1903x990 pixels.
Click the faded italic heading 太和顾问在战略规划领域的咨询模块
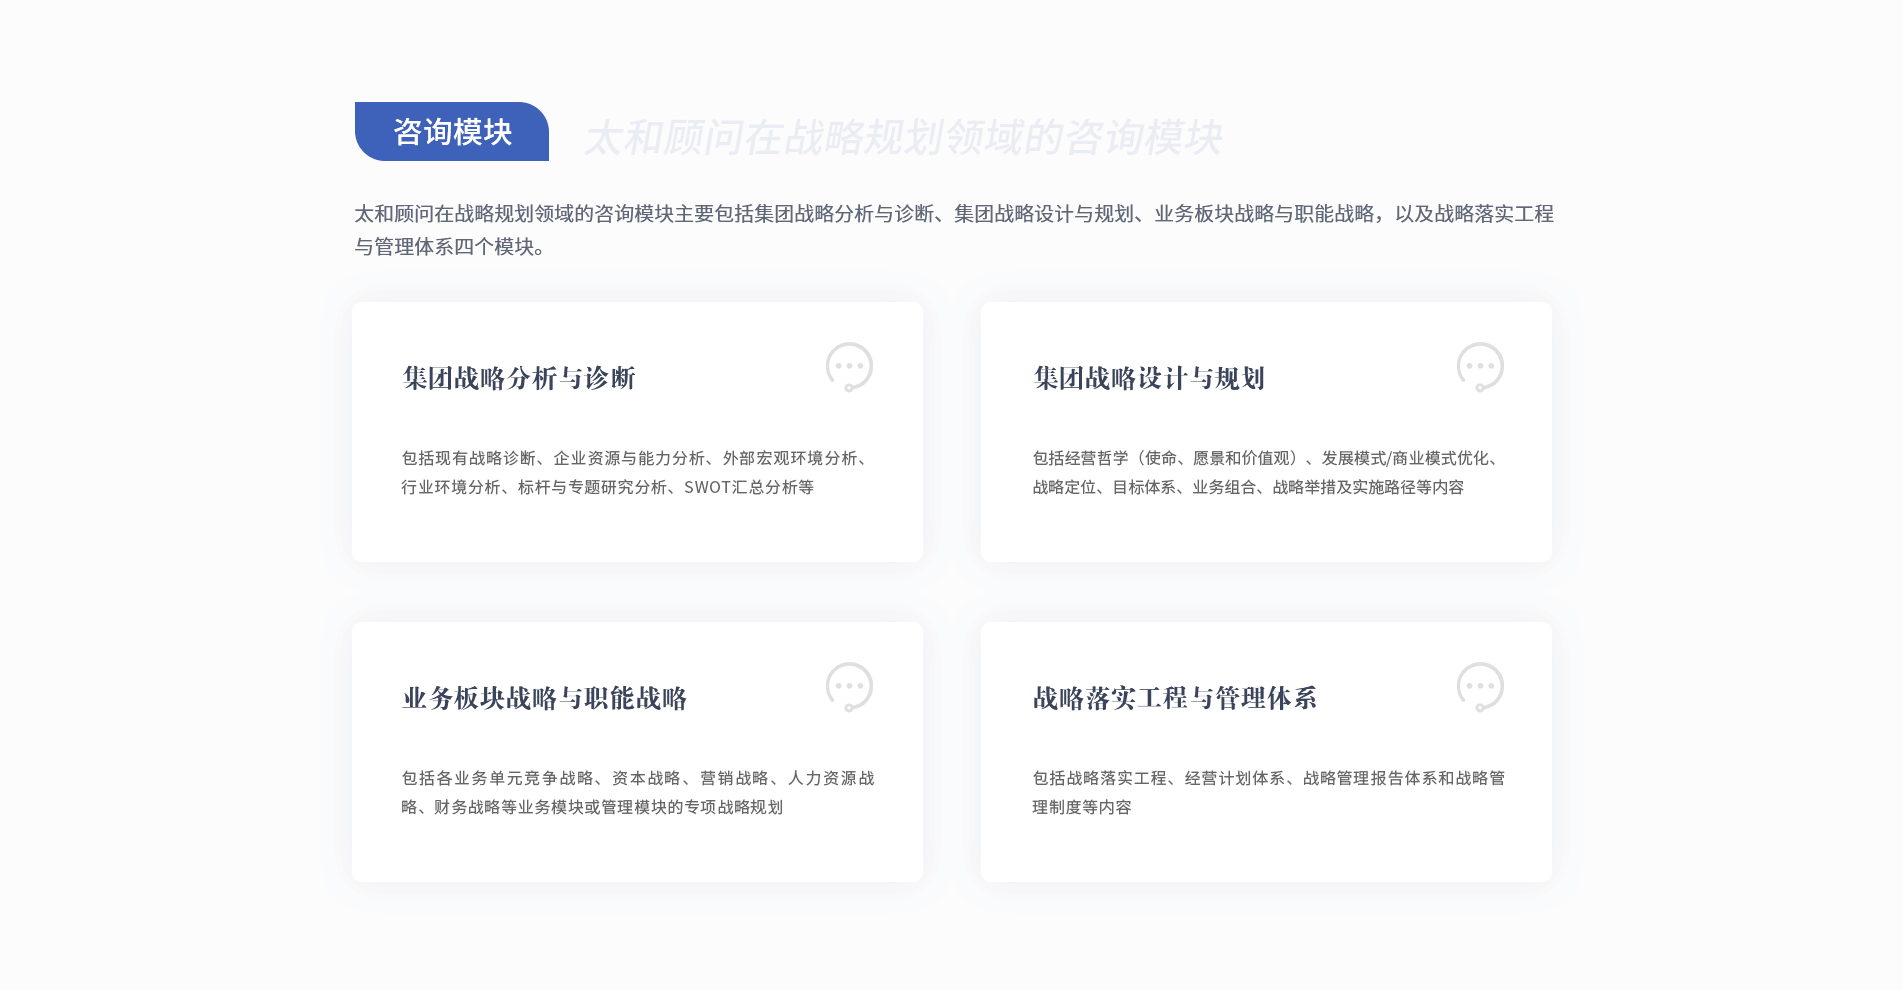tap(903, 137)
